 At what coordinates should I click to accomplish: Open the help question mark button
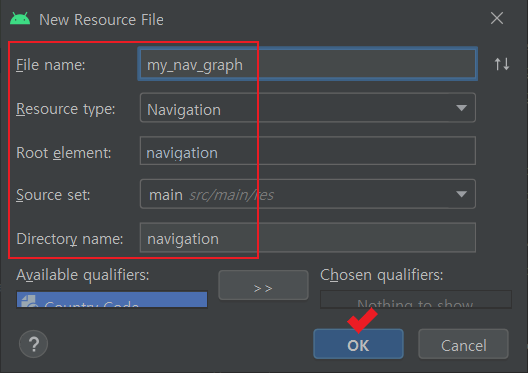pos(33,344)
